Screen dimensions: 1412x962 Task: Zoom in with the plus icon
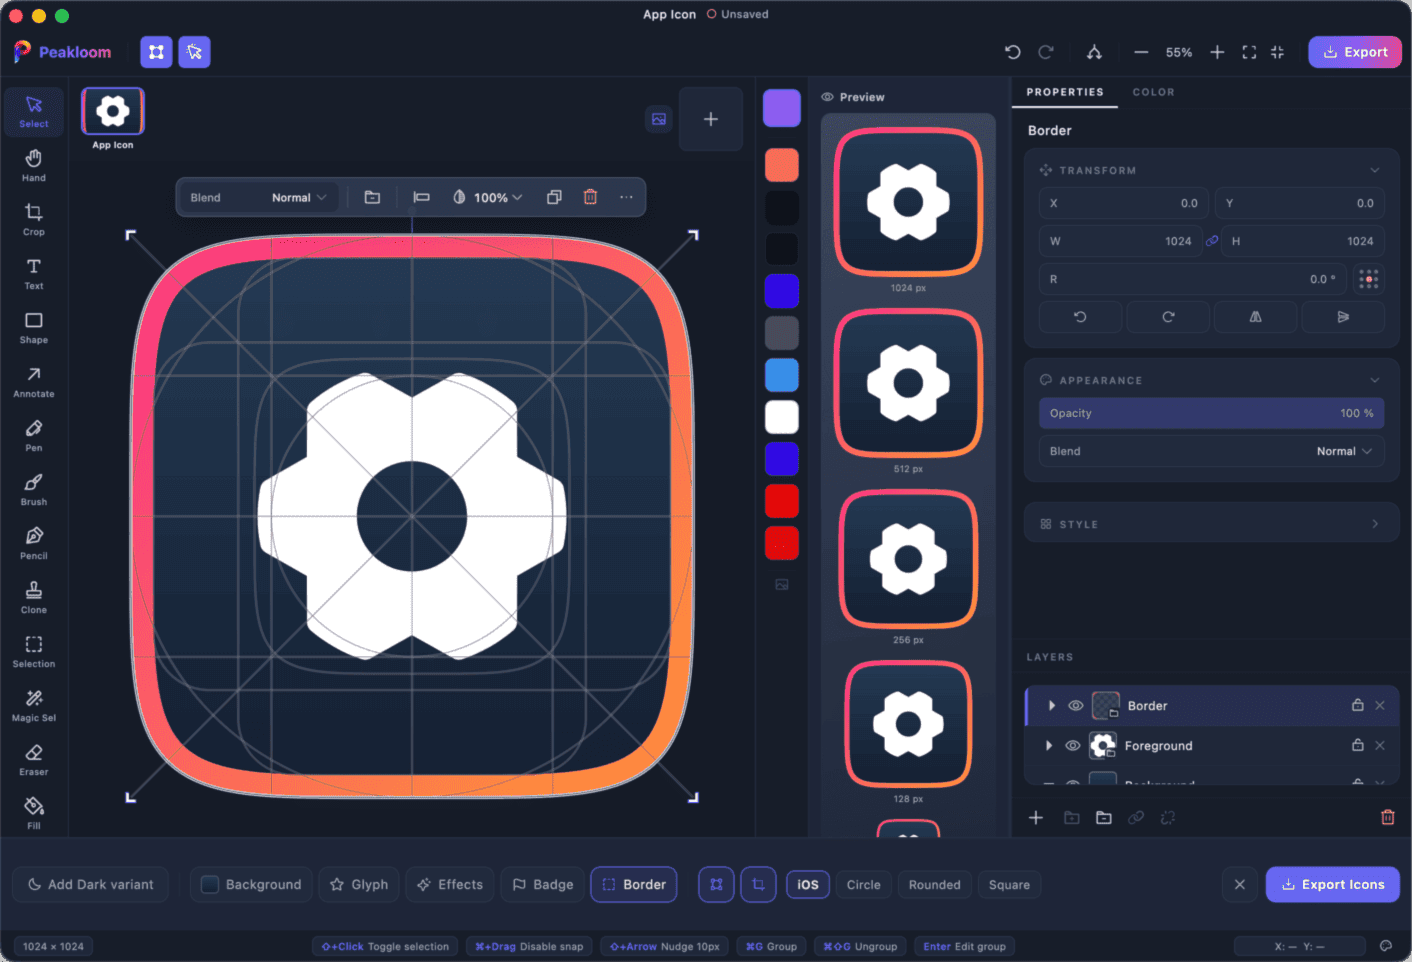1217,52
